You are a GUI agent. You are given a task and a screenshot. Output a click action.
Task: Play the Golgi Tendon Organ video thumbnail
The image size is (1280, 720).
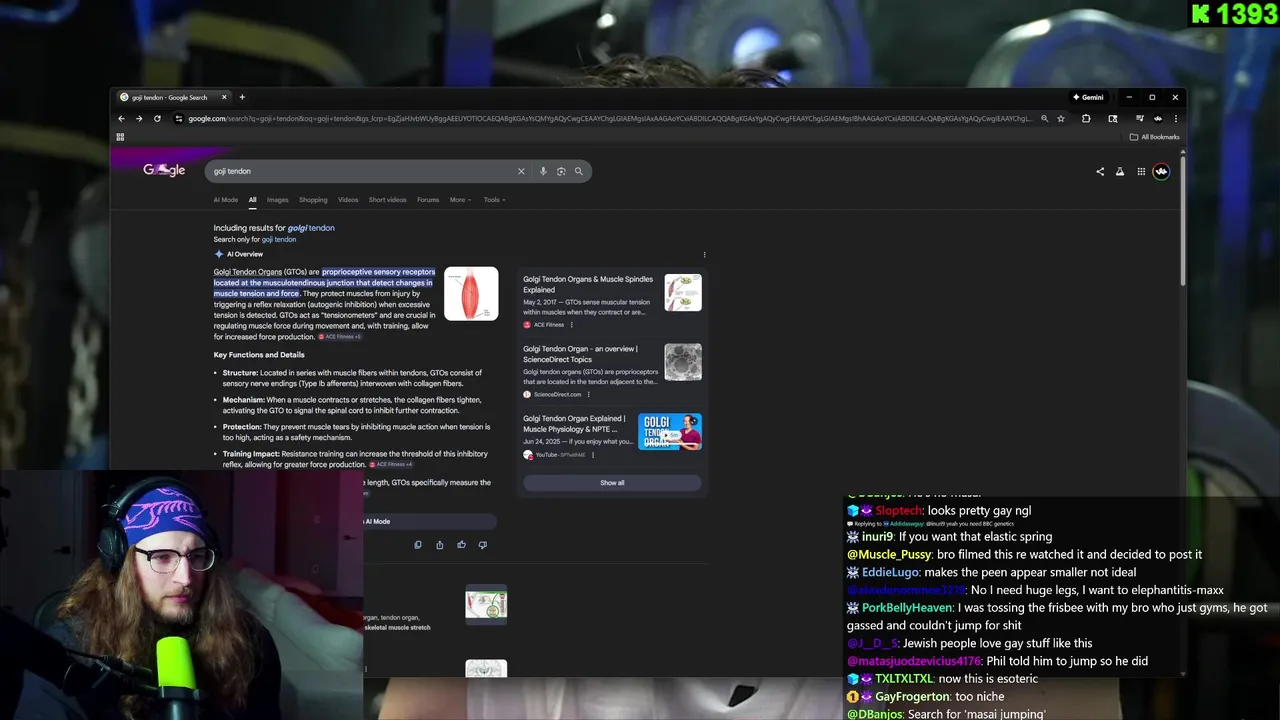coord(670,432)
